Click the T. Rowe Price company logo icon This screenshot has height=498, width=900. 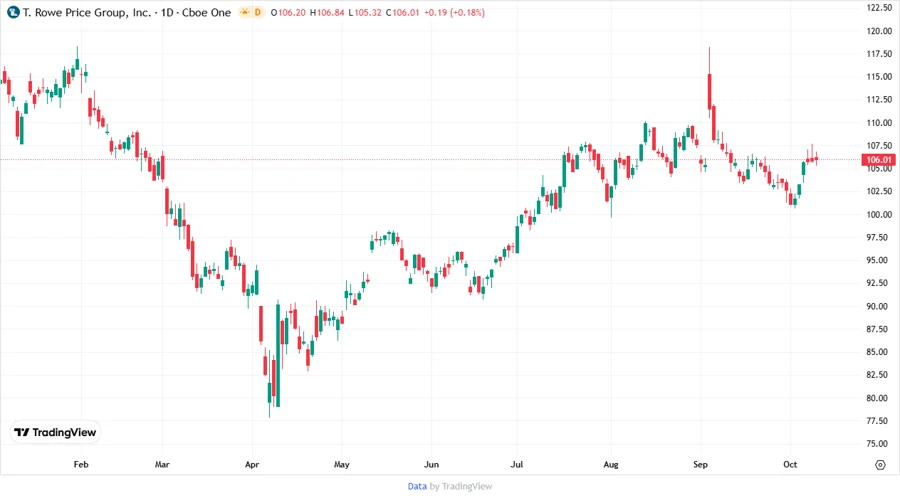13,12
